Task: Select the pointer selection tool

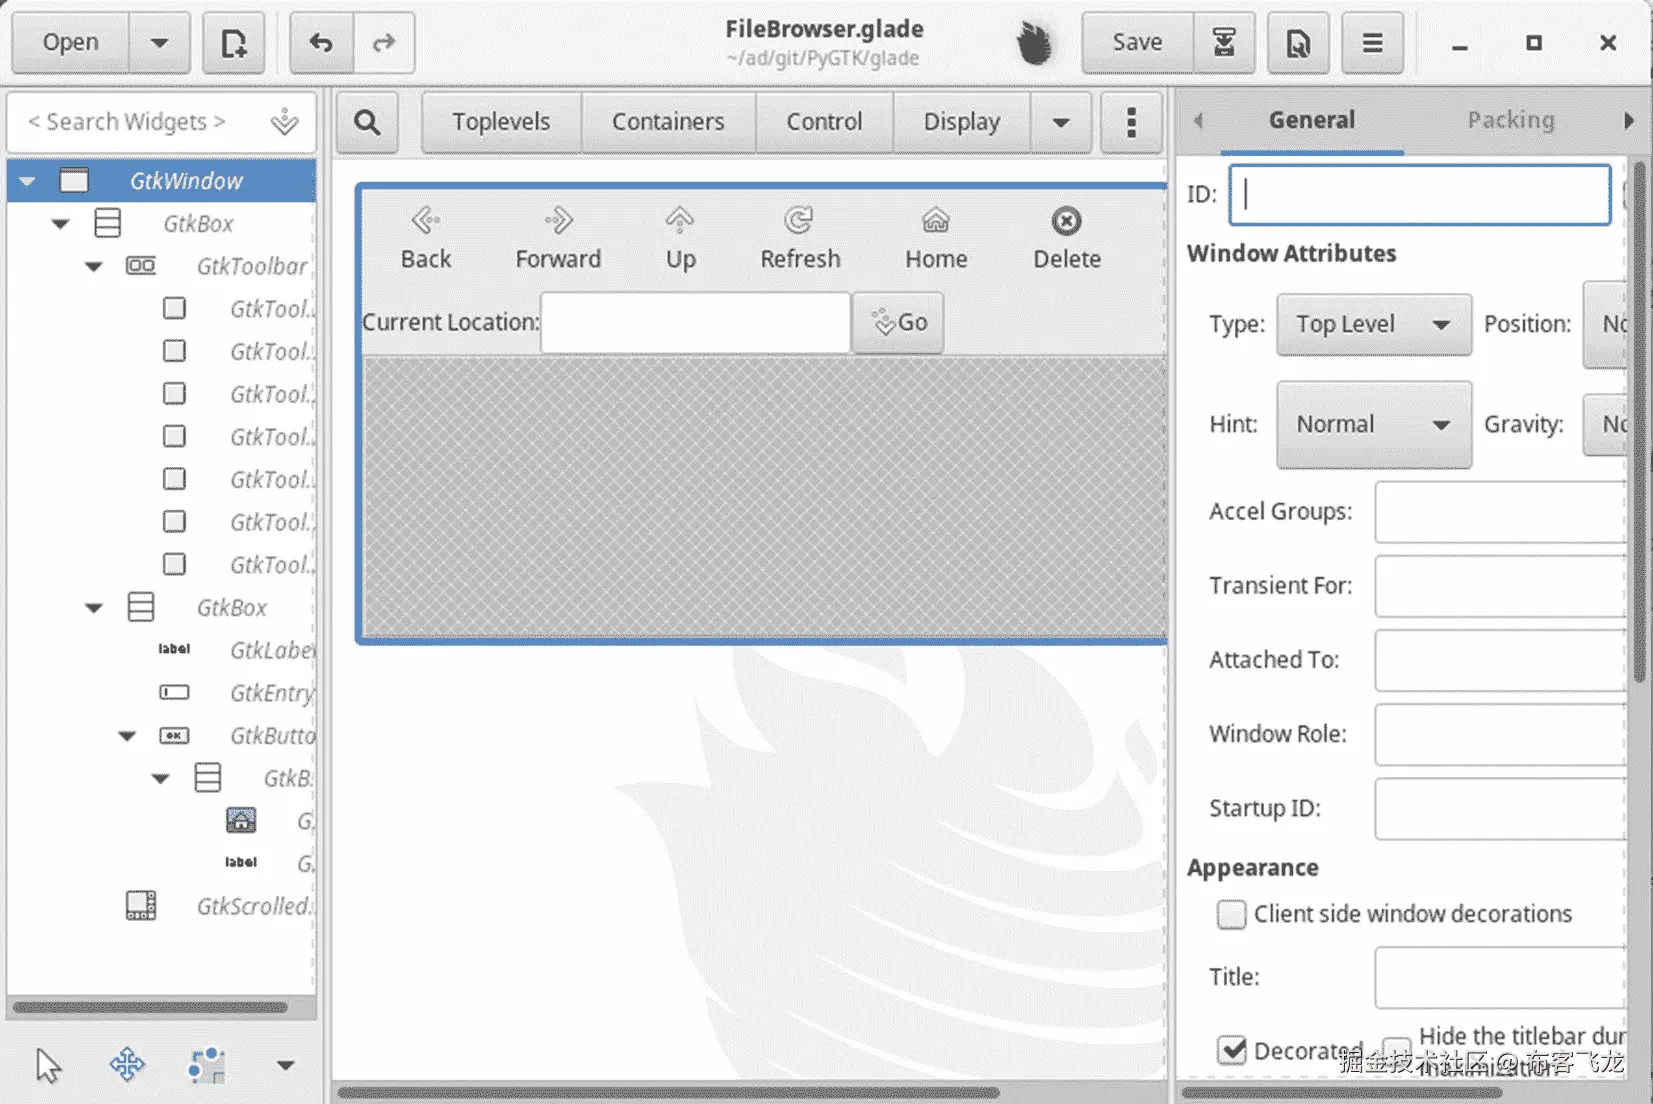Action: 48,1065
